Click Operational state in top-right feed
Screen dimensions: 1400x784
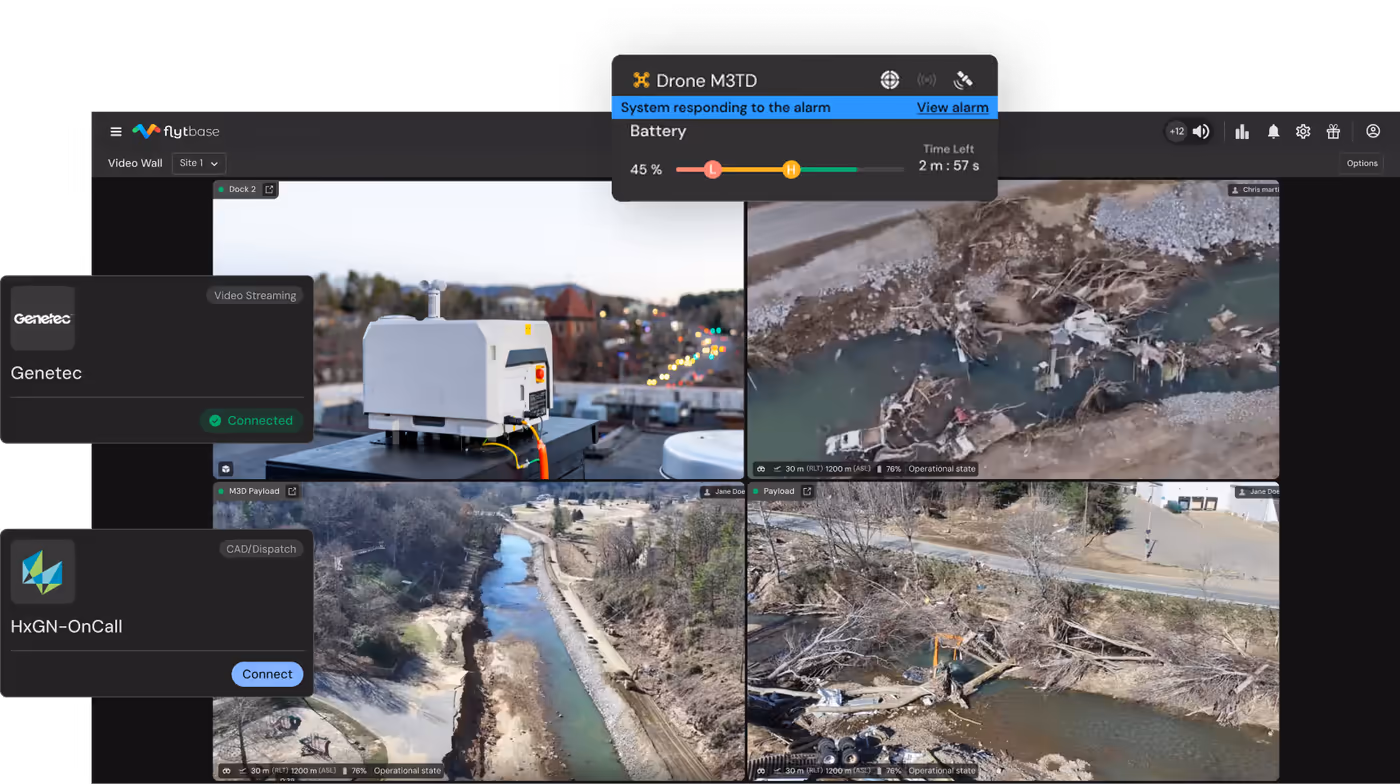942,468
